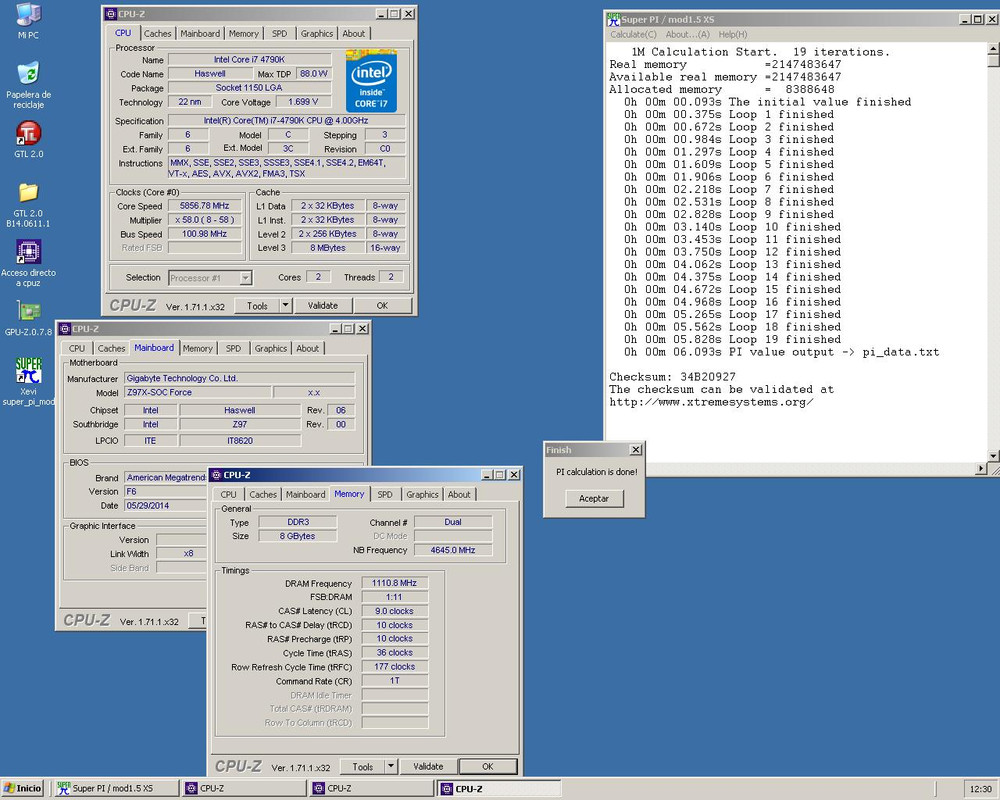The height and width of the screenshot is (800, 1000).
Task: Click CPU-Z title icon in Memory window
Action: pos(216,475)
